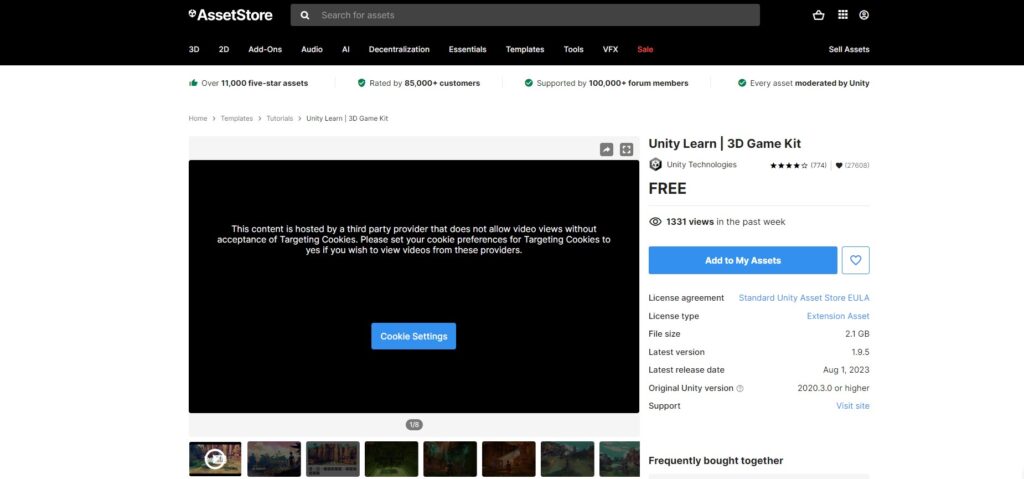Open the apps grid icon
This screenshot has height=479, width=1024.
[842, 15]
